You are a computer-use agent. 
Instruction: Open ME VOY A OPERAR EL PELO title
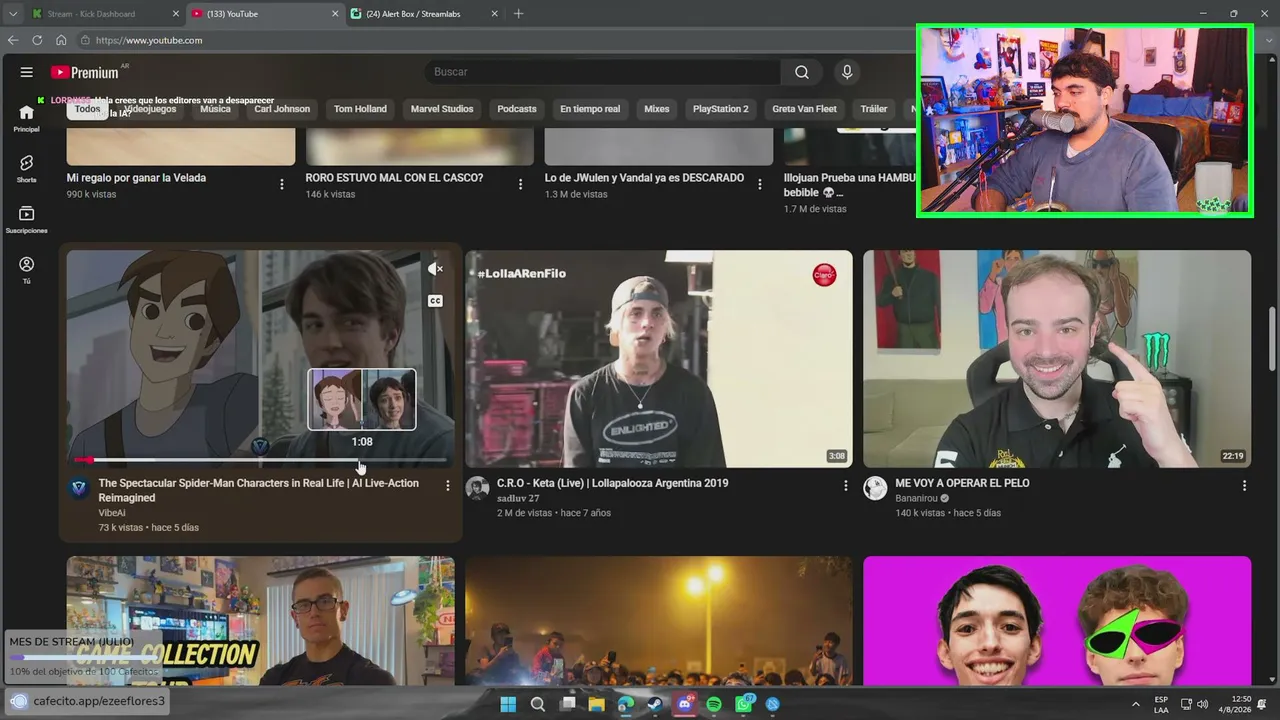[962, 483]
